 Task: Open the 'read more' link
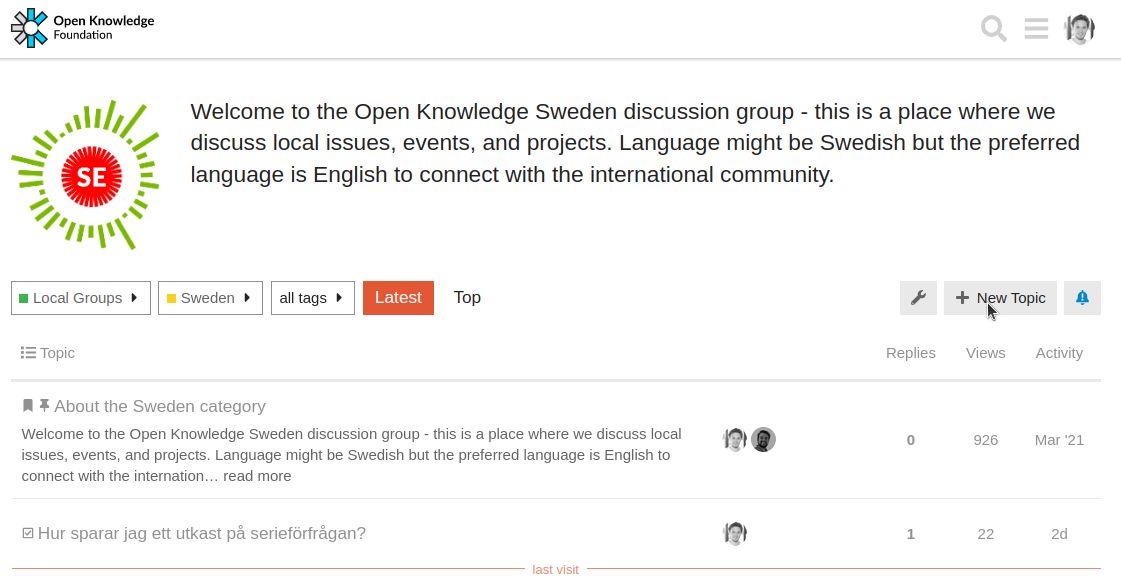pos(257,476)
